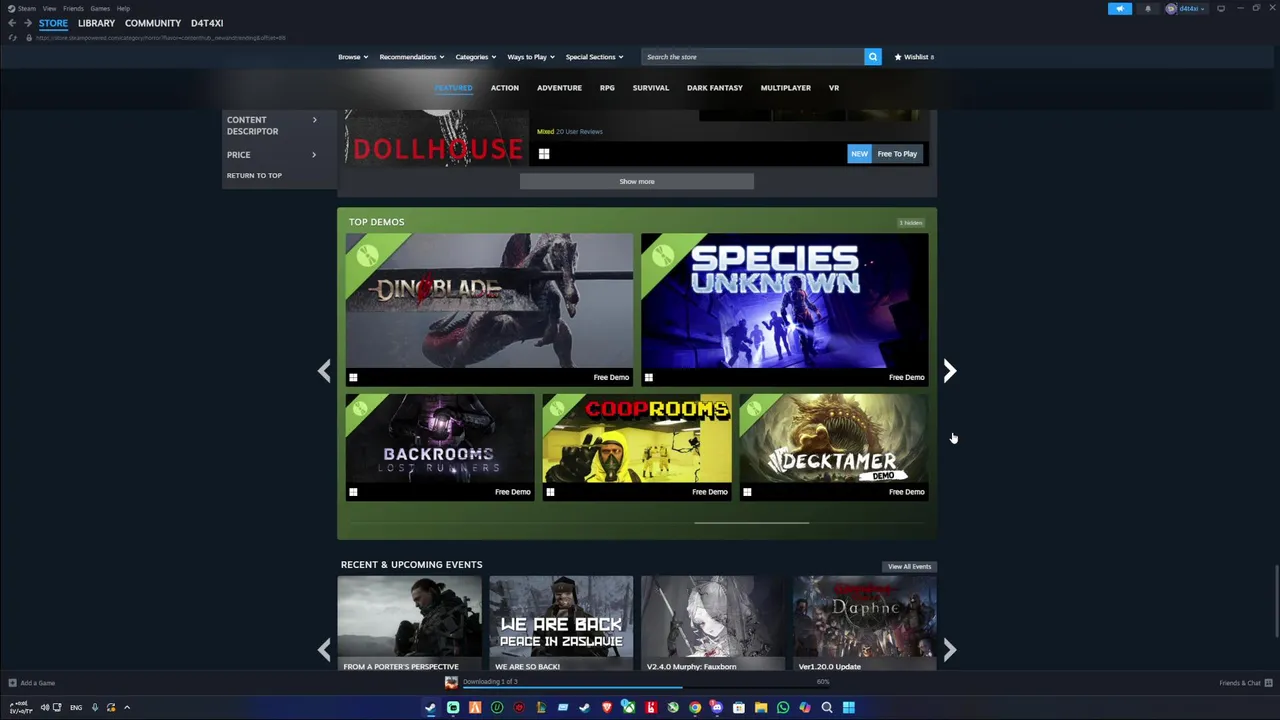Open the Decktamer demo thumbnail

833,439
